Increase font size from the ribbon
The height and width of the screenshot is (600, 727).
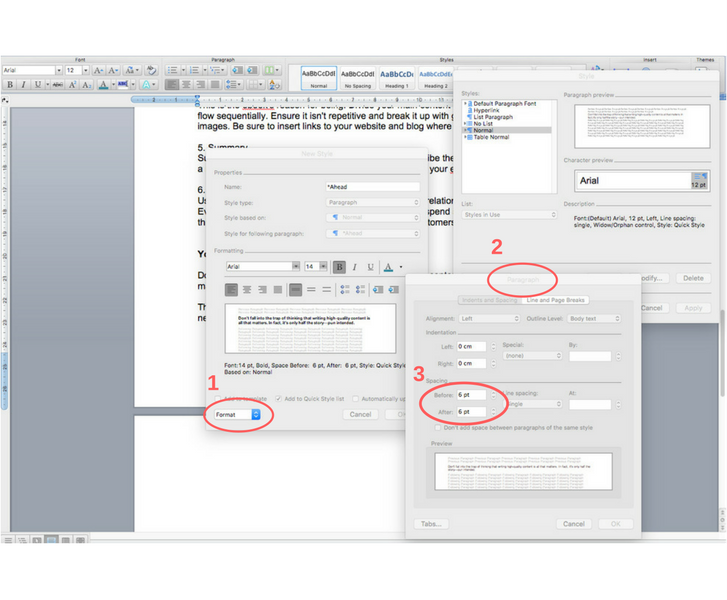click(x=98, y=70)
